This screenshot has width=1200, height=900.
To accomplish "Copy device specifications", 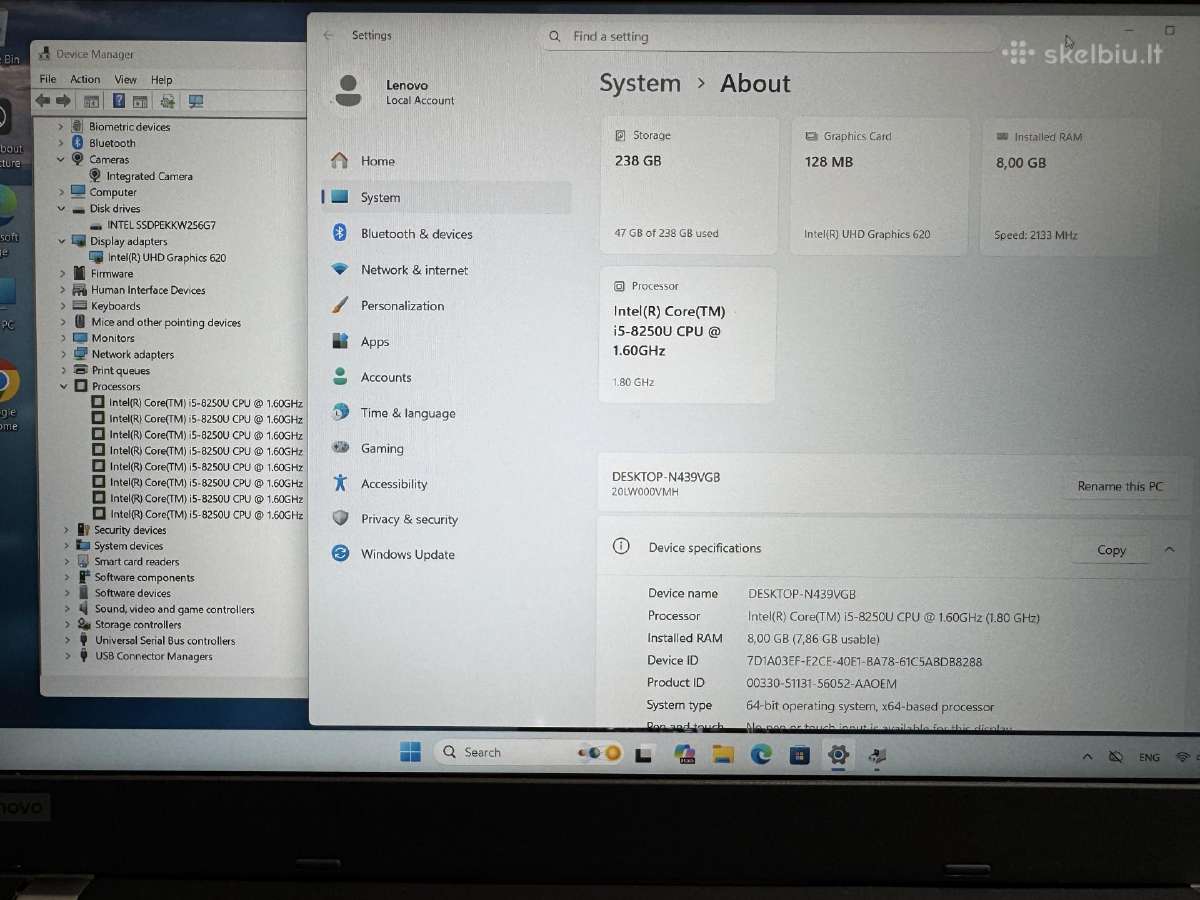I will coord(1111,550).
